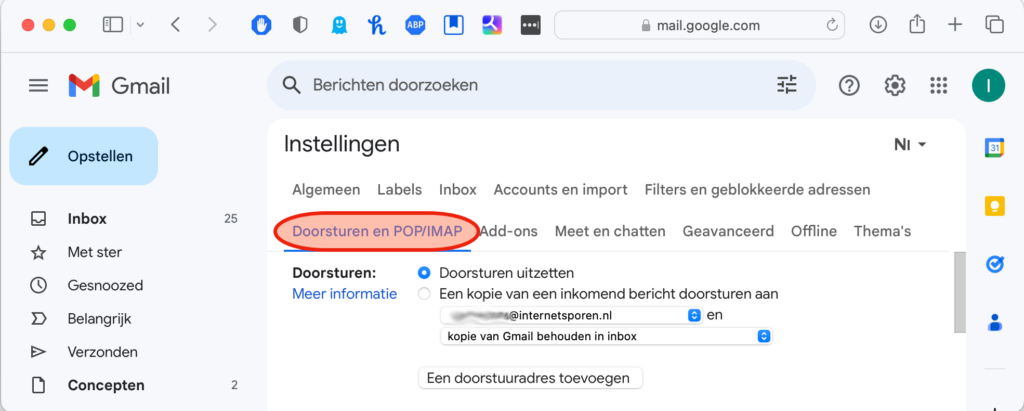Image resolution: width=1024 pixels, height=411 pixels.
Task: Show search options filter icon
Action: [x=788, y=85]
